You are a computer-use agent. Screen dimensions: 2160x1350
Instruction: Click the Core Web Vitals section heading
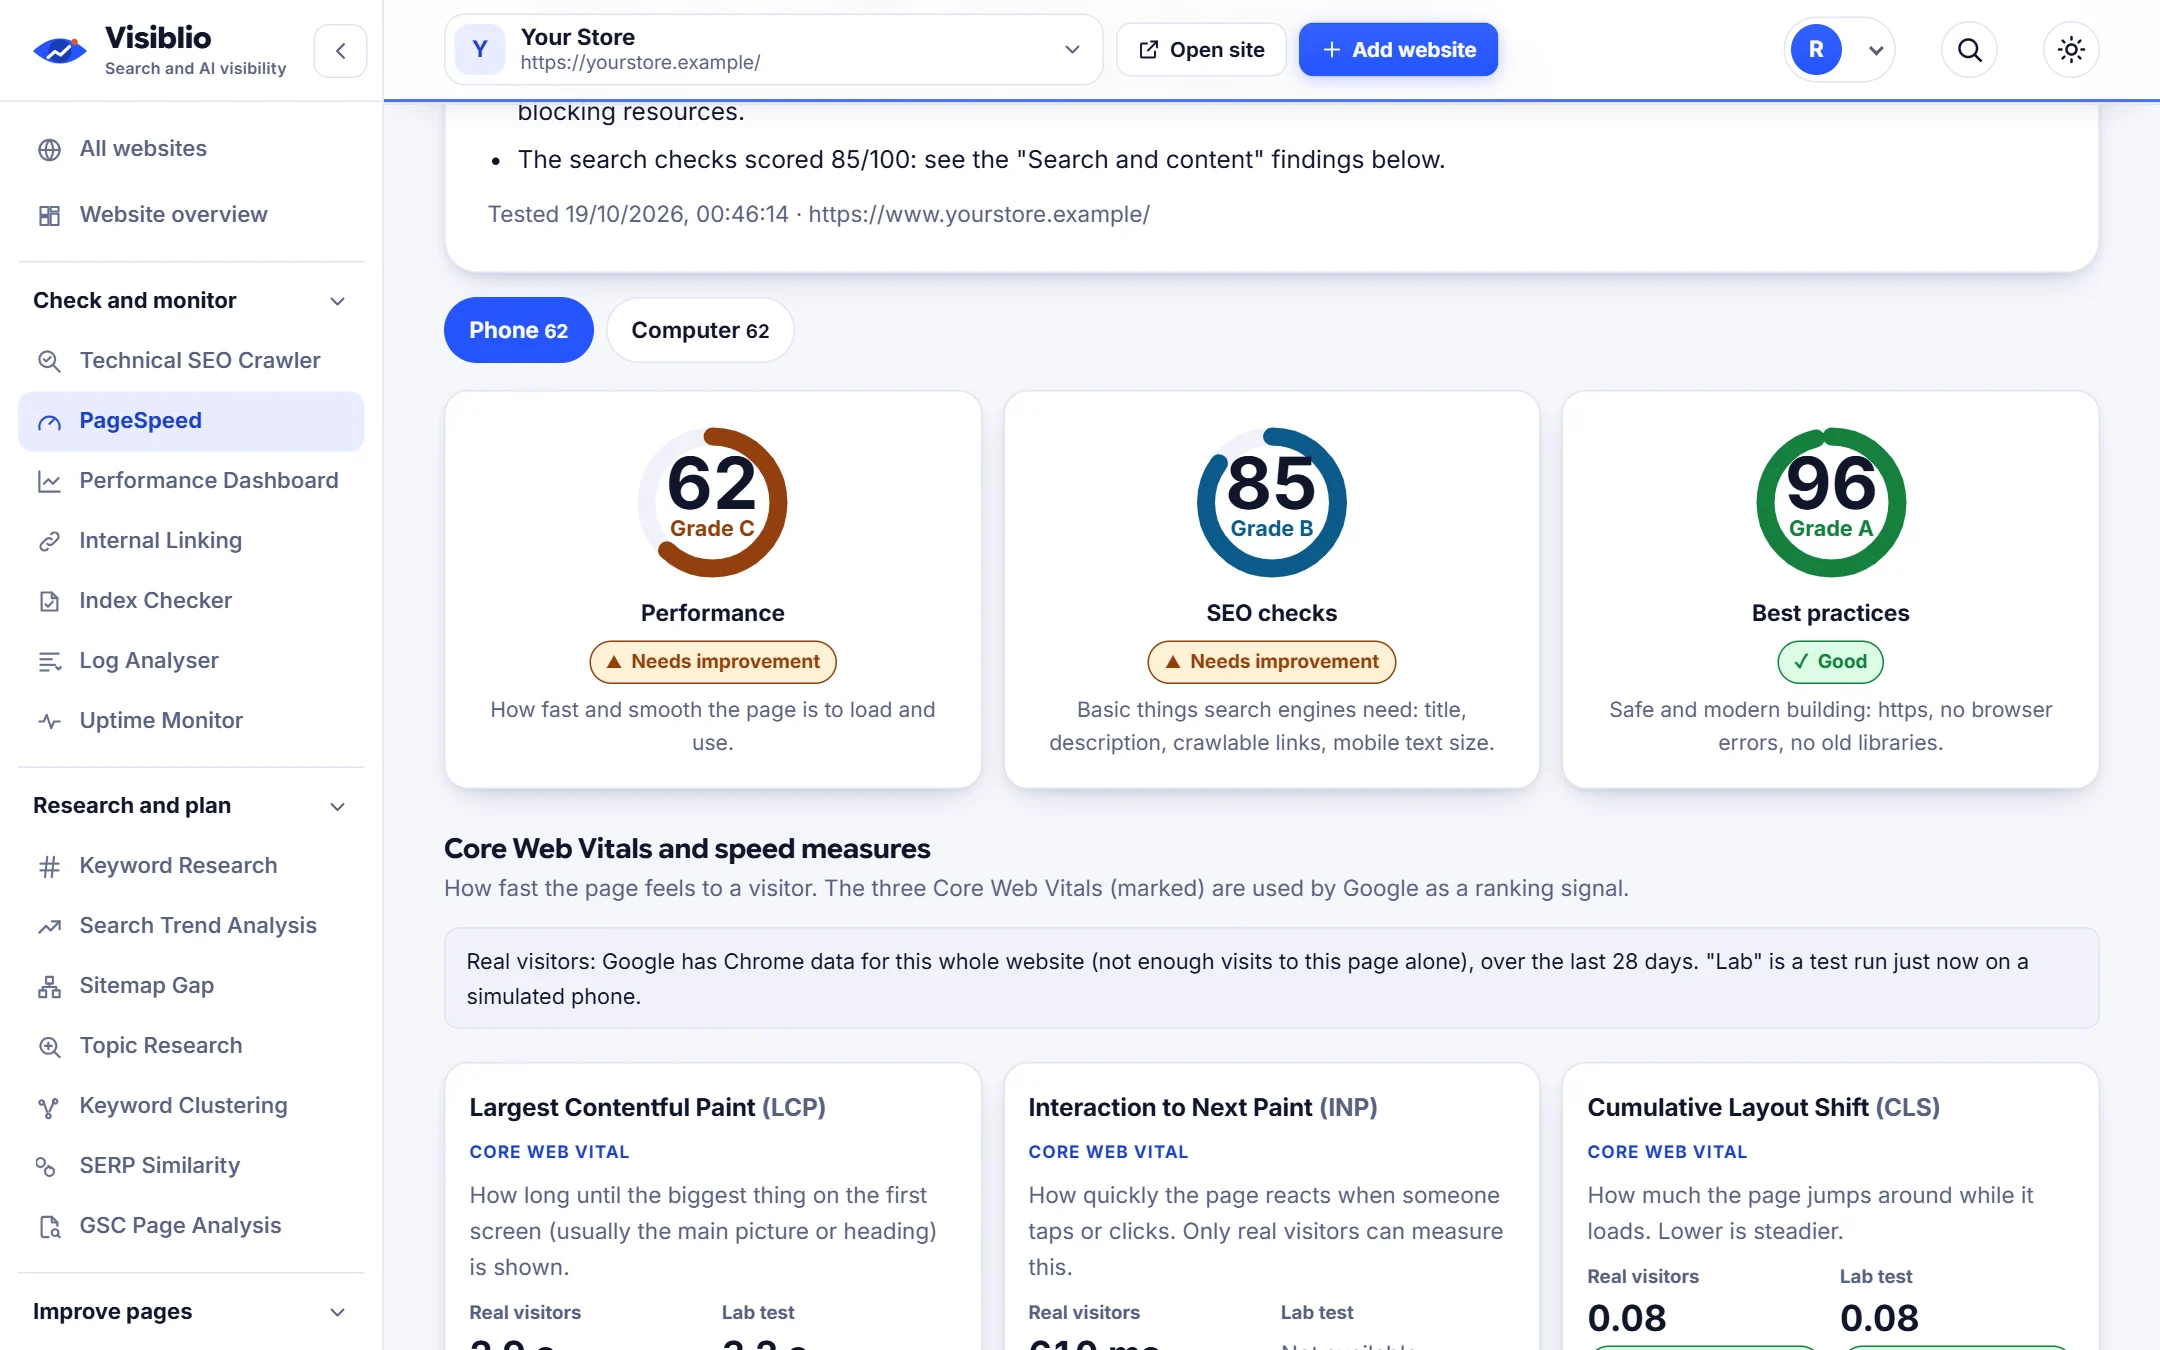pyautogui.click(x=686, y=848)
